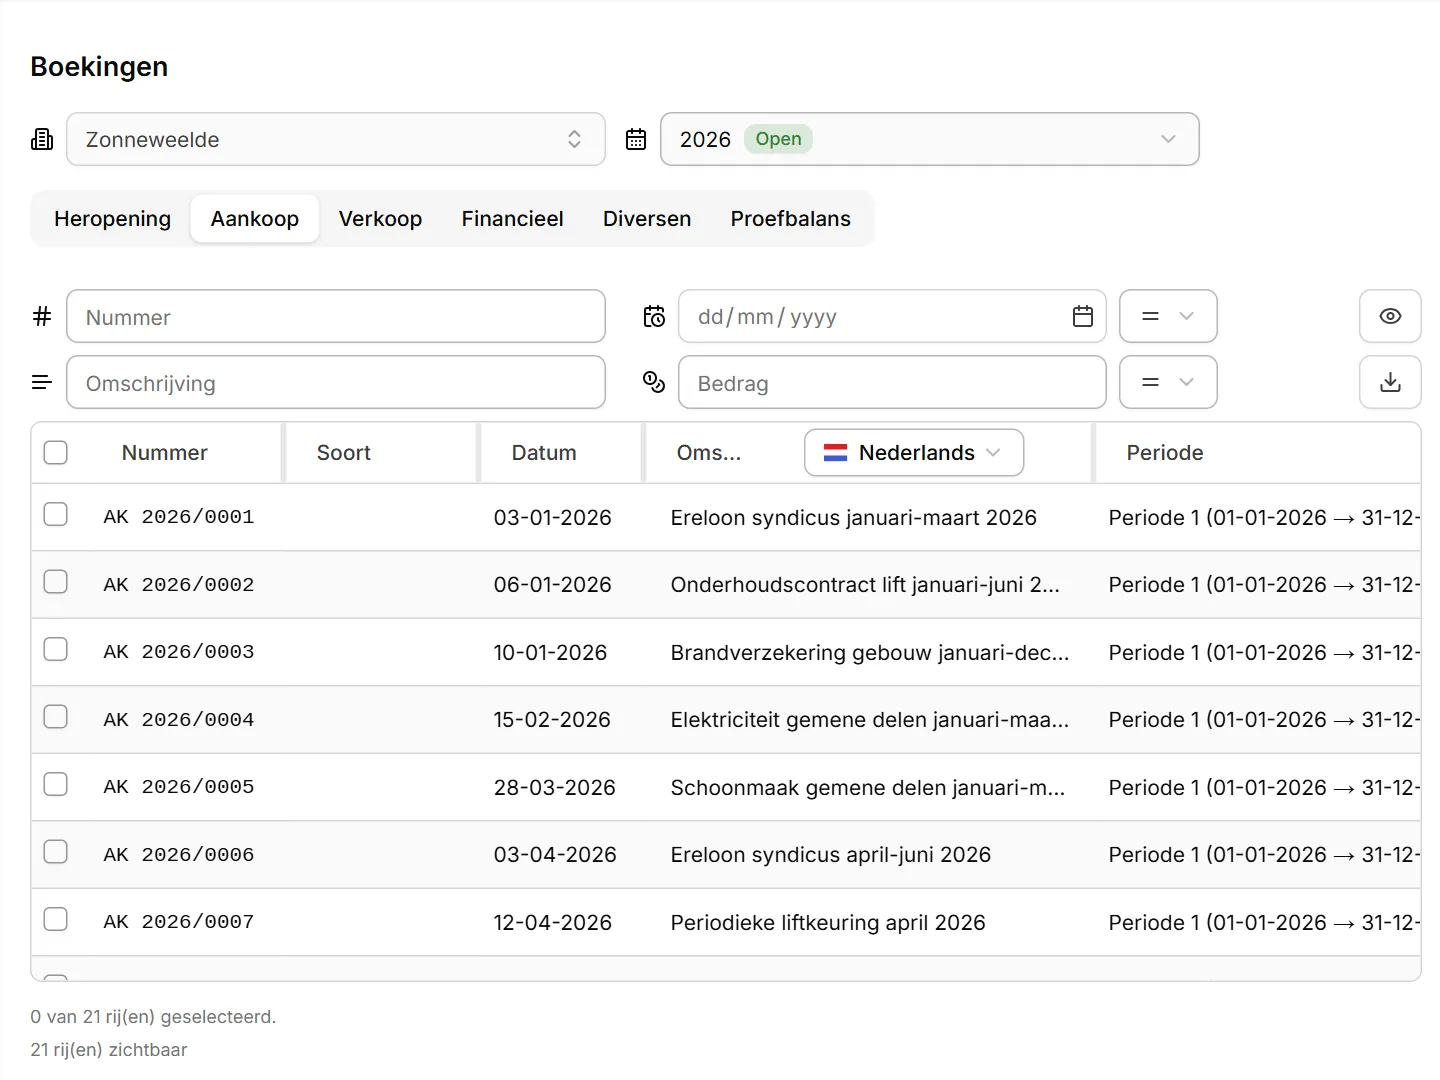This screenshot has height=1080, width=1440.
Task: Click the calendar-clock icon beside date field
Action: (x=654, y=317)
